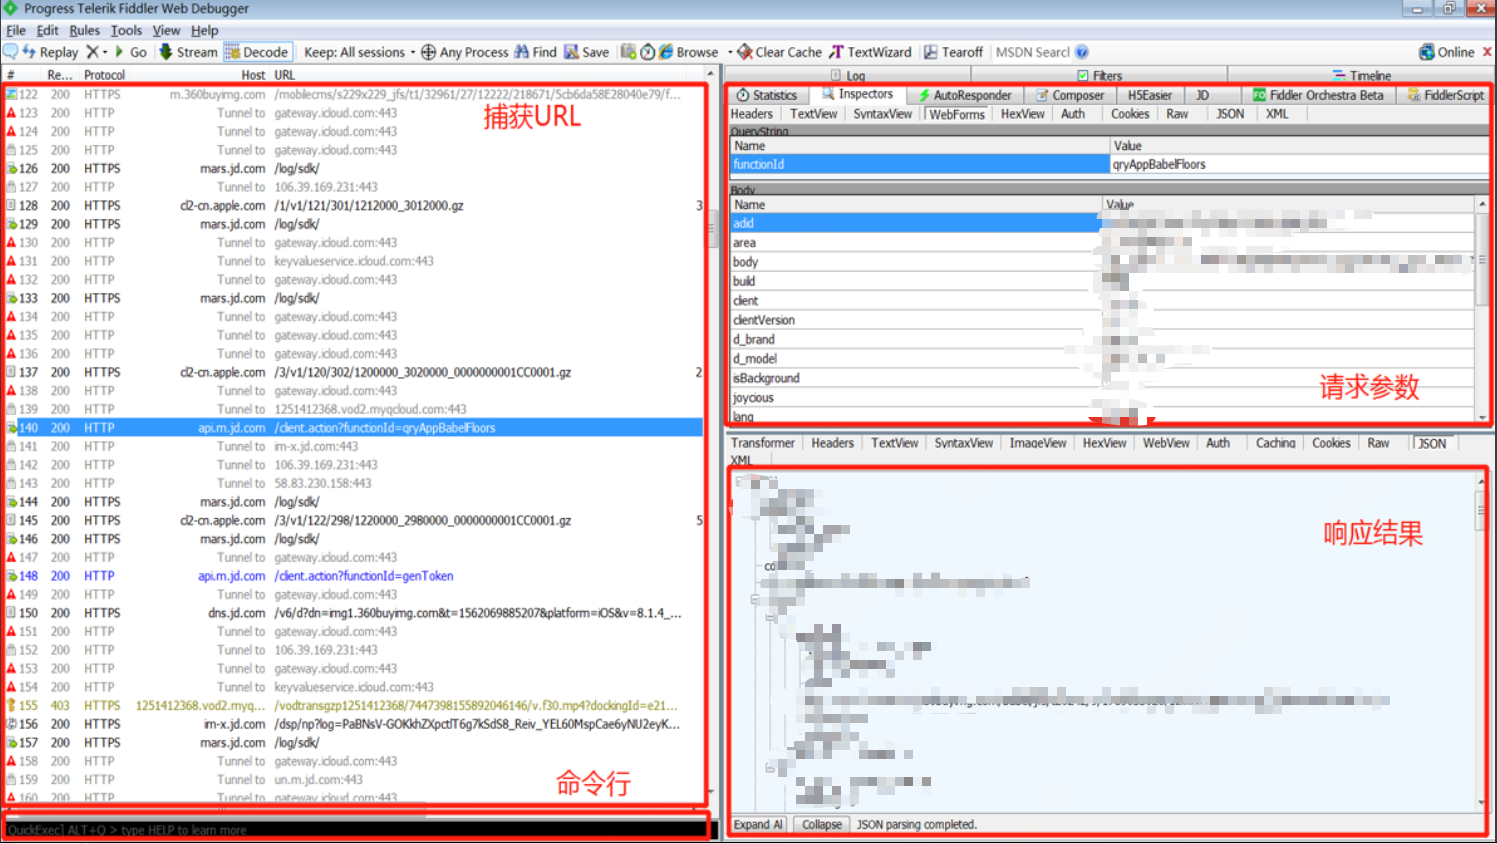Select the clientVersion body parameter row
This screenshot has height=844, width=1497.
click(x=1102, y=320)
